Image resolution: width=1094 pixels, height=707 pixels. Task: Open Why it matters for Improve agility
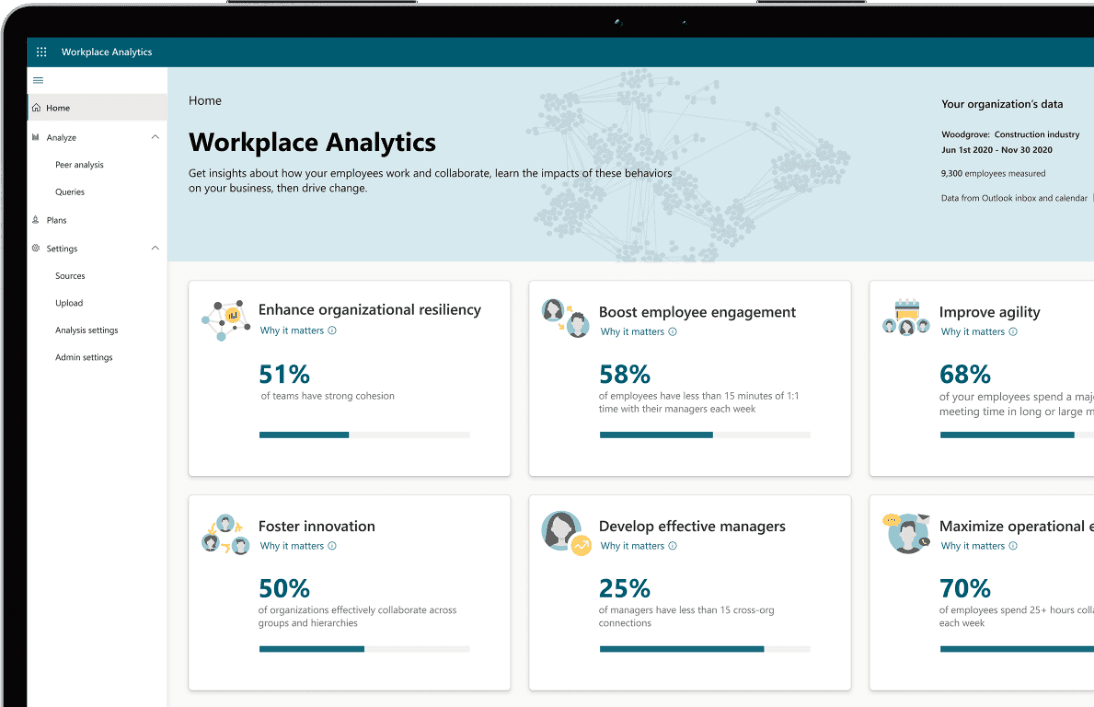(973, 332)
